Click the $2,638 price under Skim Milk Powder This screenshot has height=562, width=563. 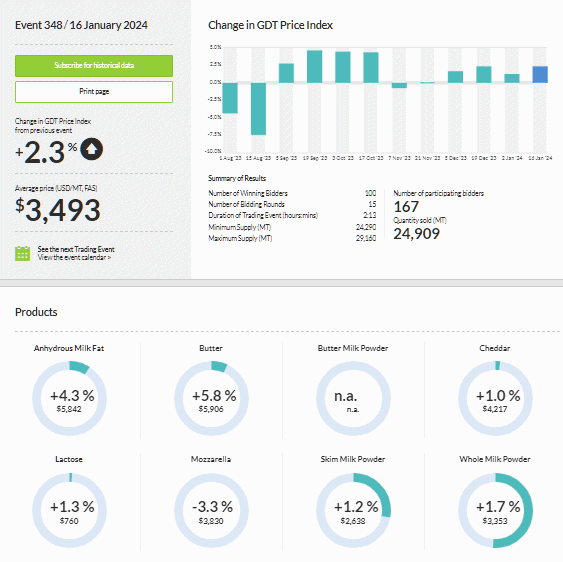coord(353,521)
